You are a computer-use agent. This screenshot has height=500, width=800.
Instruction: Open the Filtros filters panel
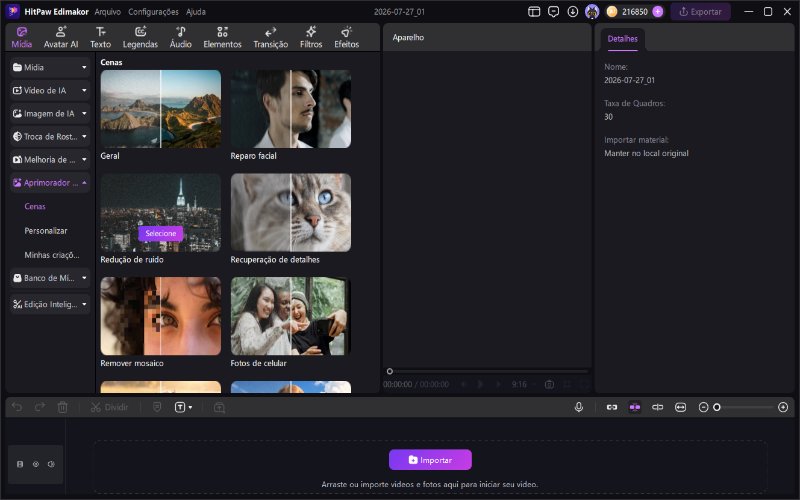(x=311, y=37)
